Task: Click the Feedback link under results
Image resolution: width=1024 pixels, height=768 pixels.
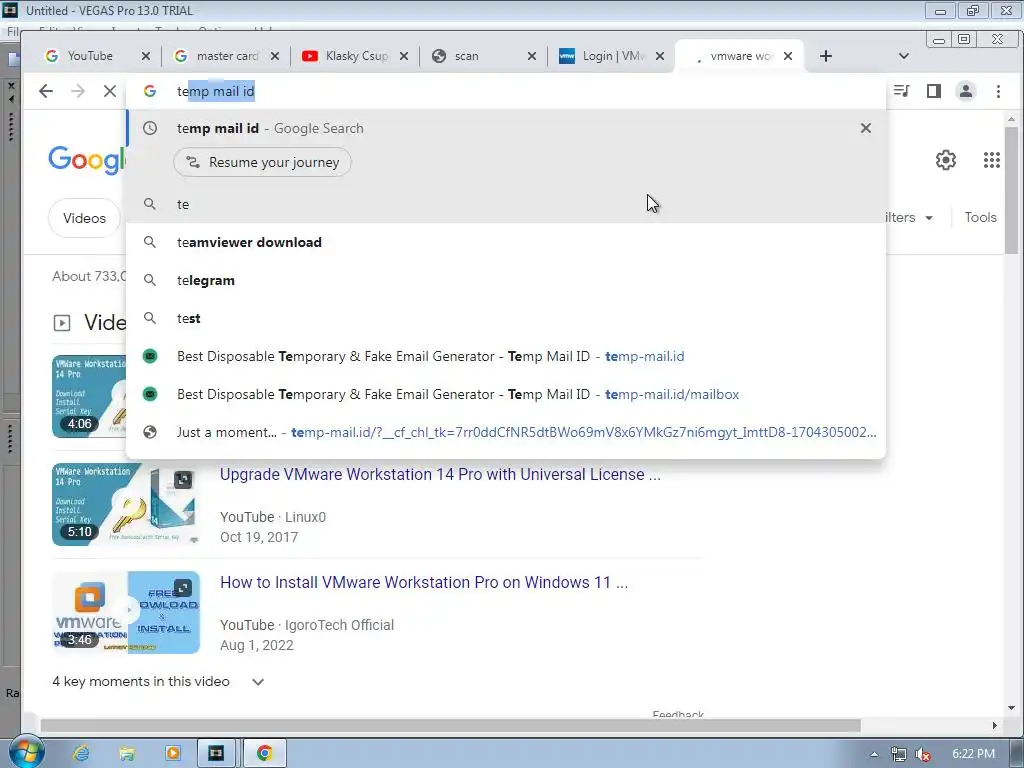Action: pos(678,714)
